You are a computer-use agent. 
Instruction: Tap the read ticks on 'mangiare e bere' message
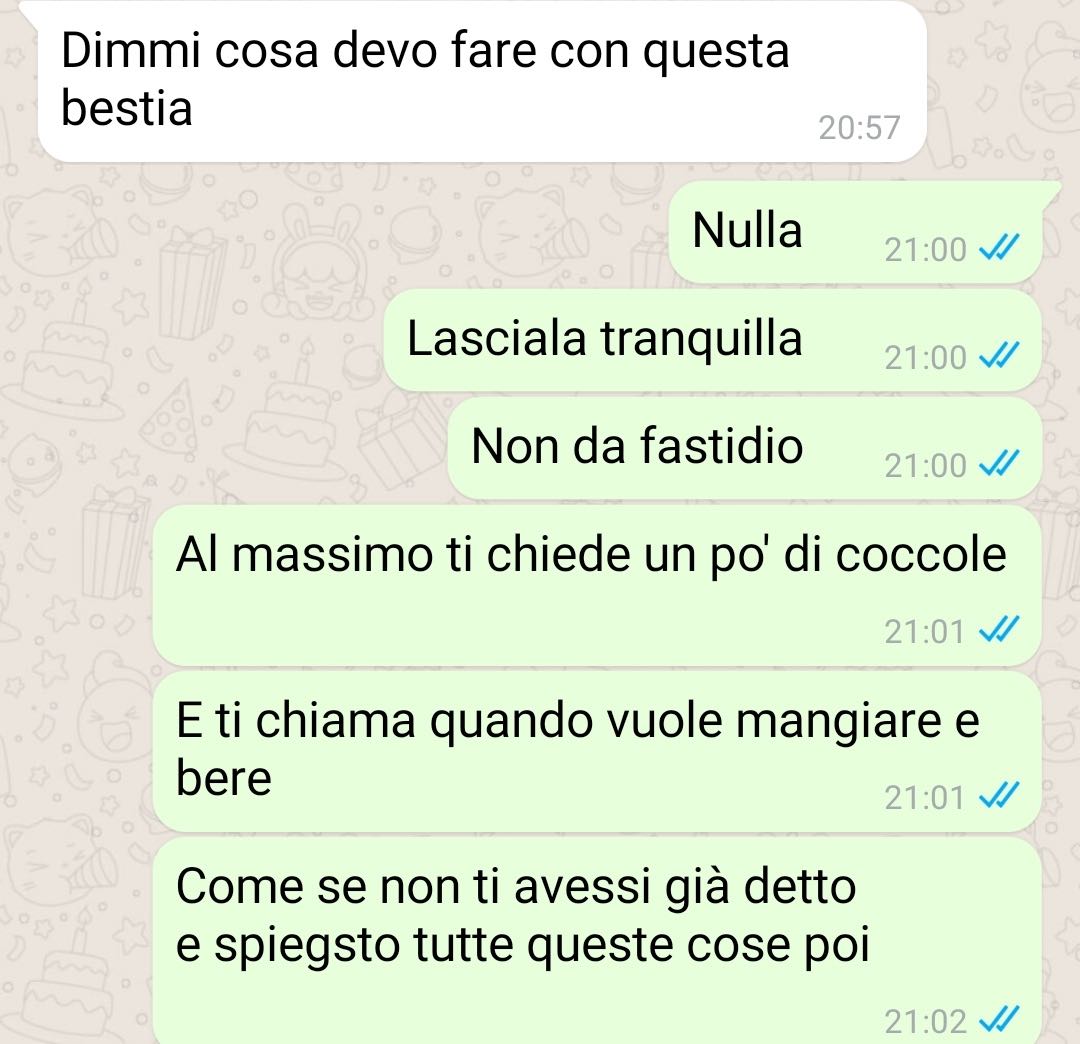coord(998,797)
